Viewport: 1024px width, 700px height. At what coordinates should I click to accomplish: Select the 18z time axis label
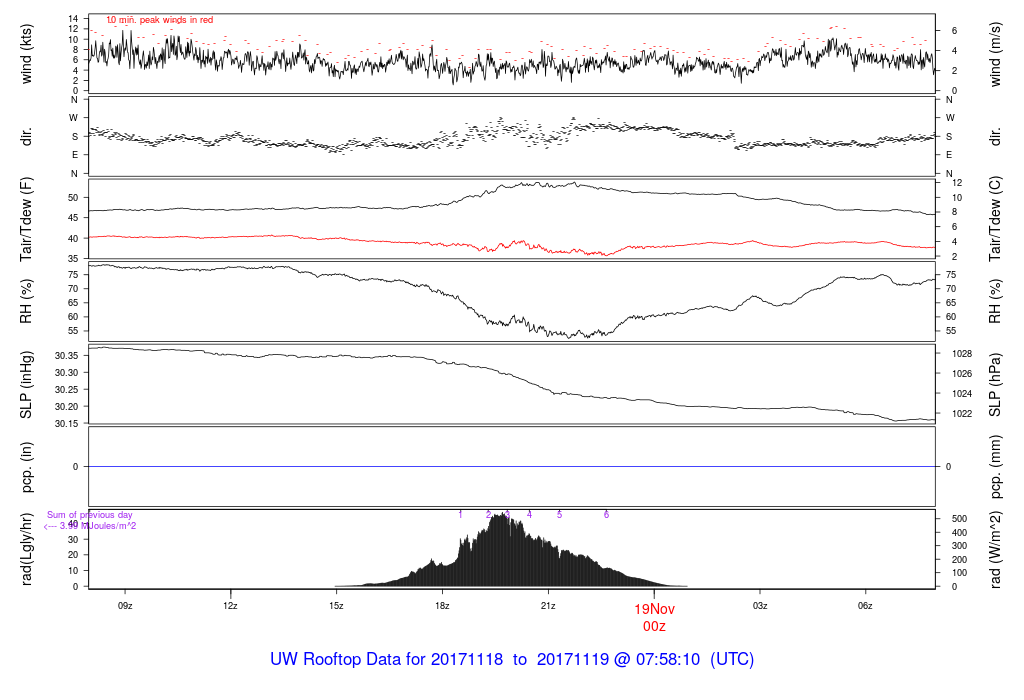[442, 606]
